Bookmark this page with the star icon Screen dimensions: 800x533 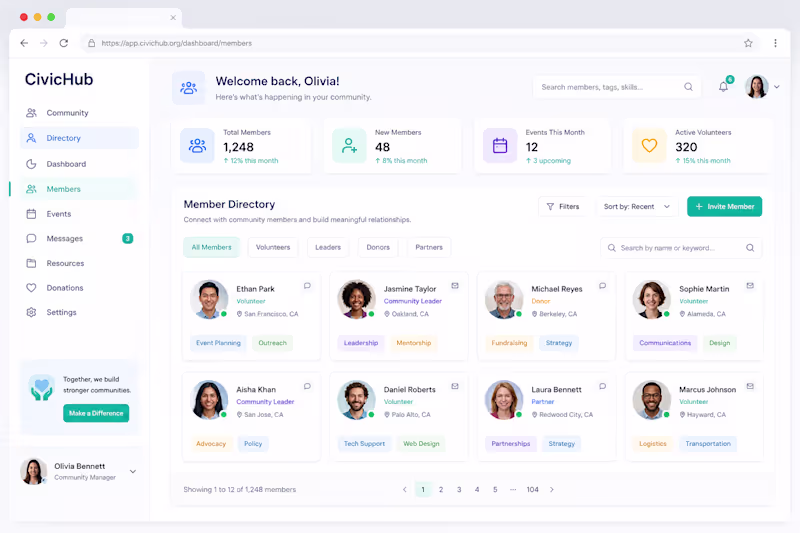pos(748,43)
